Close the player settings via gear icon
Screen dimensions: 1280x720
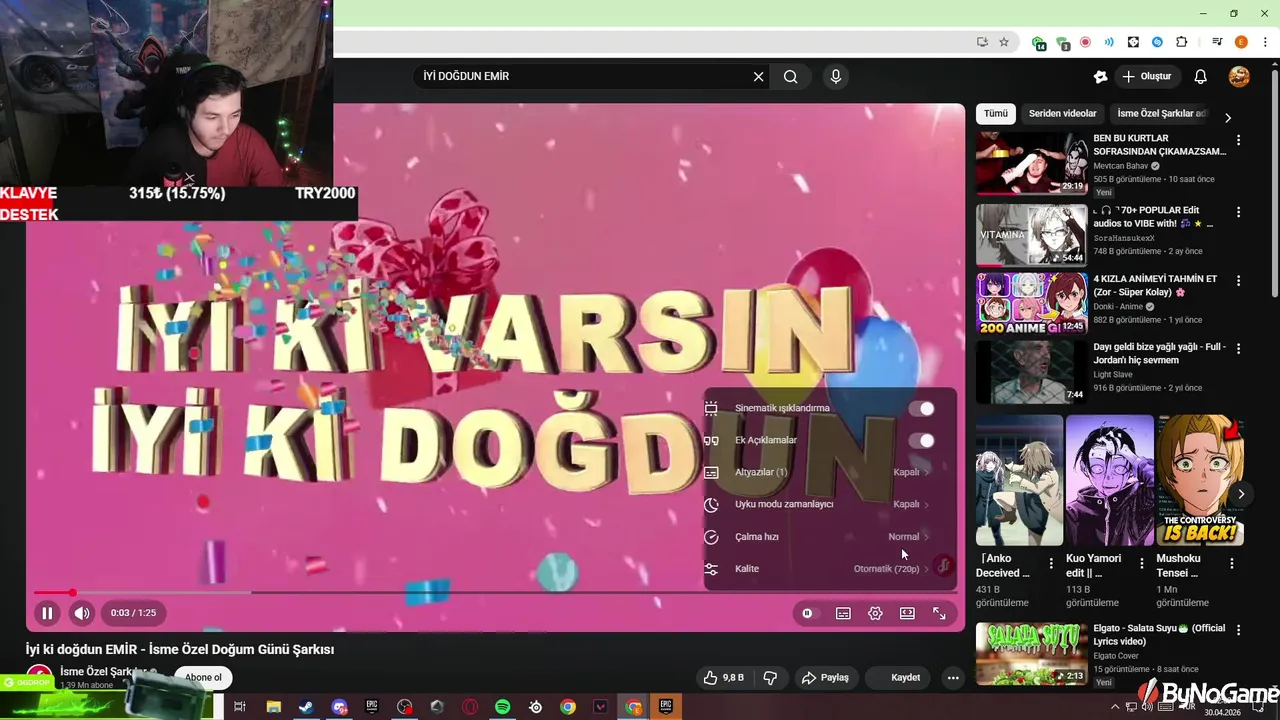tap(875, 613)
